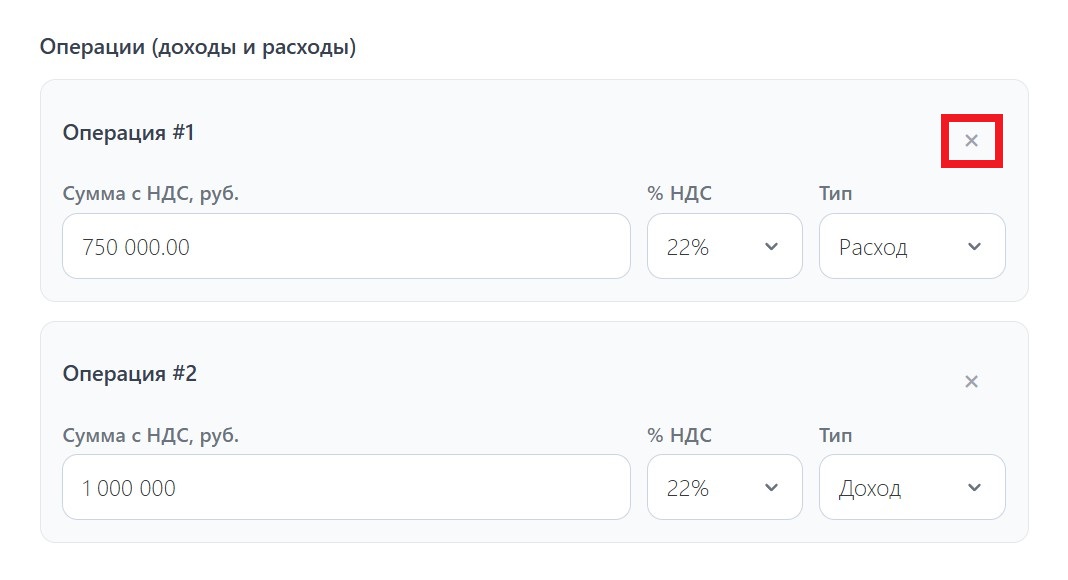Select the amount field containing 1 000 000
1068x580 pixels.
345,487
